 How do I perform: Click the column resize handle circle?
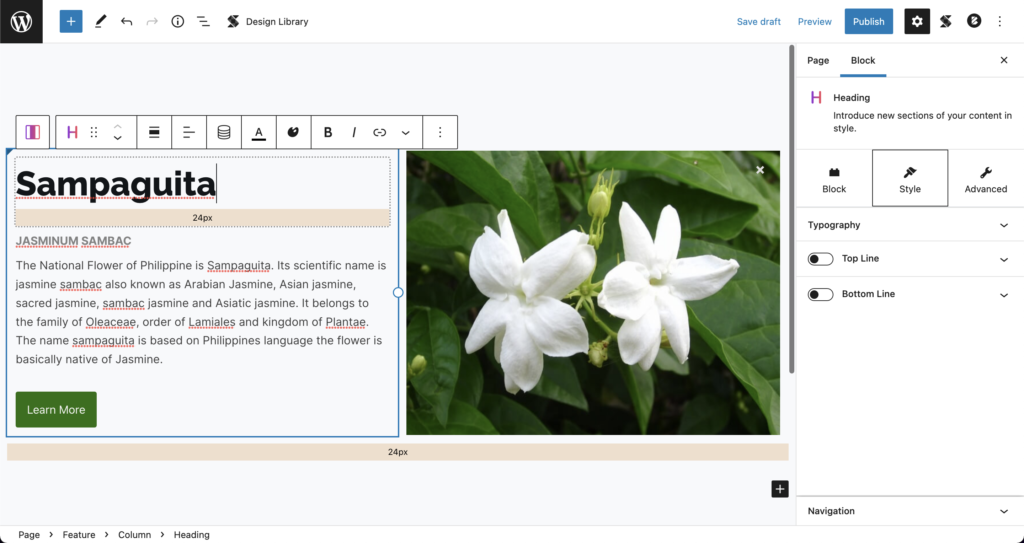[x=398, y=293]
